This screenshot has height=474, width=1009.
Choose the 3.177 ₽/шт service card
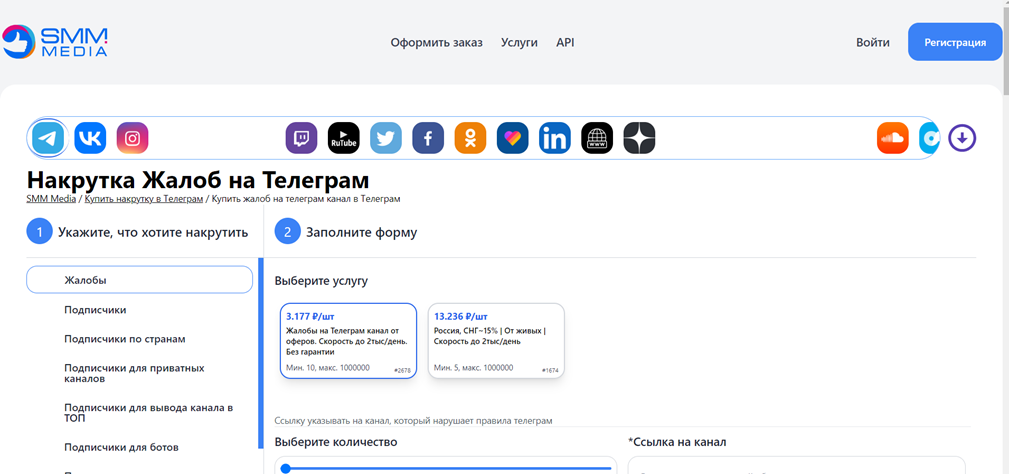[x=348, y=340]
